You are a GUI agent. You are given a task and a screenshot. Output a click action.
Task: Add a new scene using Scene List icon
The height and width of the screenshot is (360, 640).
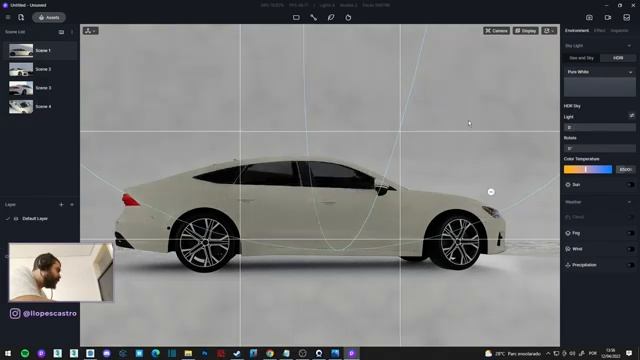click(61, 32)
